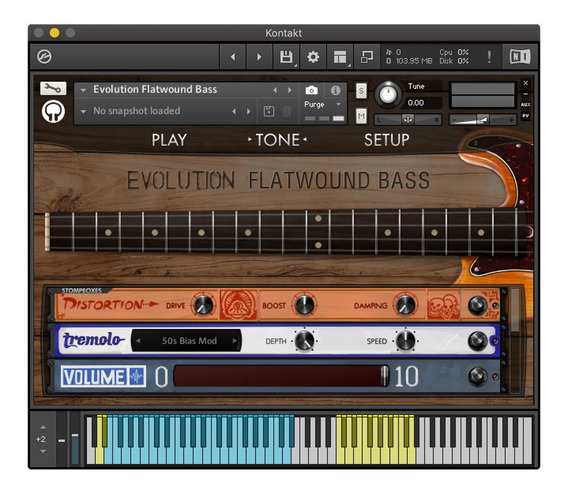Click the STOMPBOXES label
The width and height of the screenshot is (568, 494).
coord(82,290)
